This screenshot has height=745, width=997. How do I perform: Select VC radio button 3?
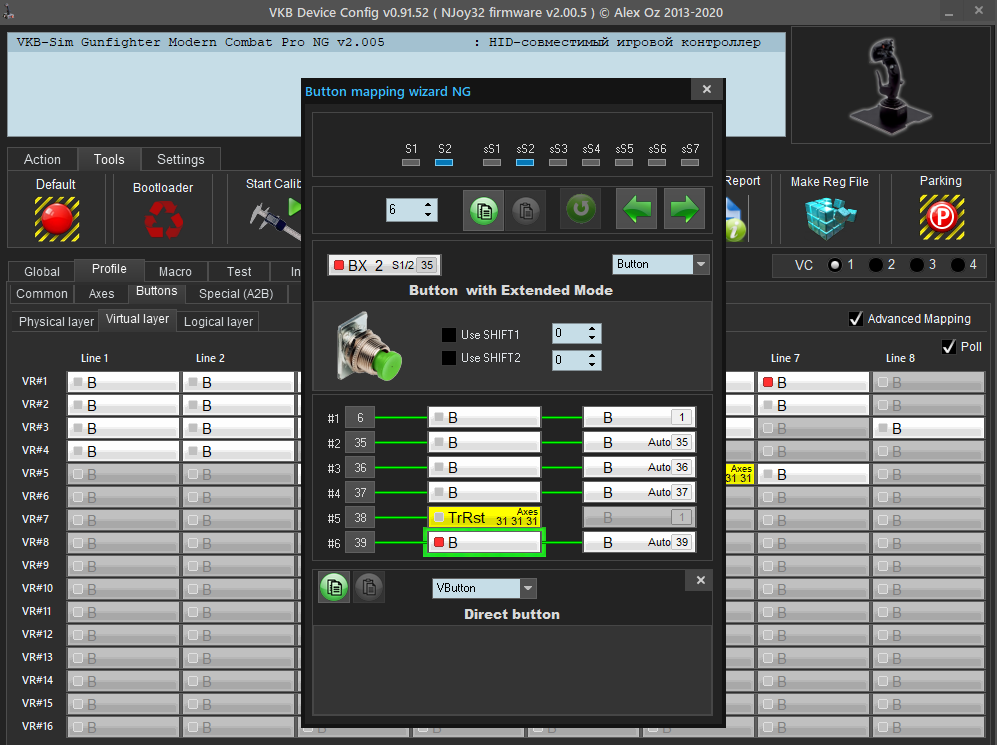pyautogui.click(x=916, y=265)
